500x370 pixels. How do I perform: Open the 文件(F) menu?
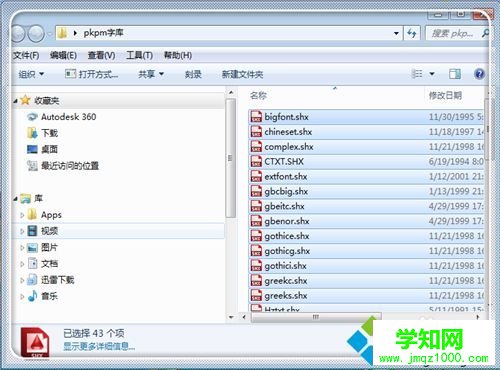click(26, 55)
